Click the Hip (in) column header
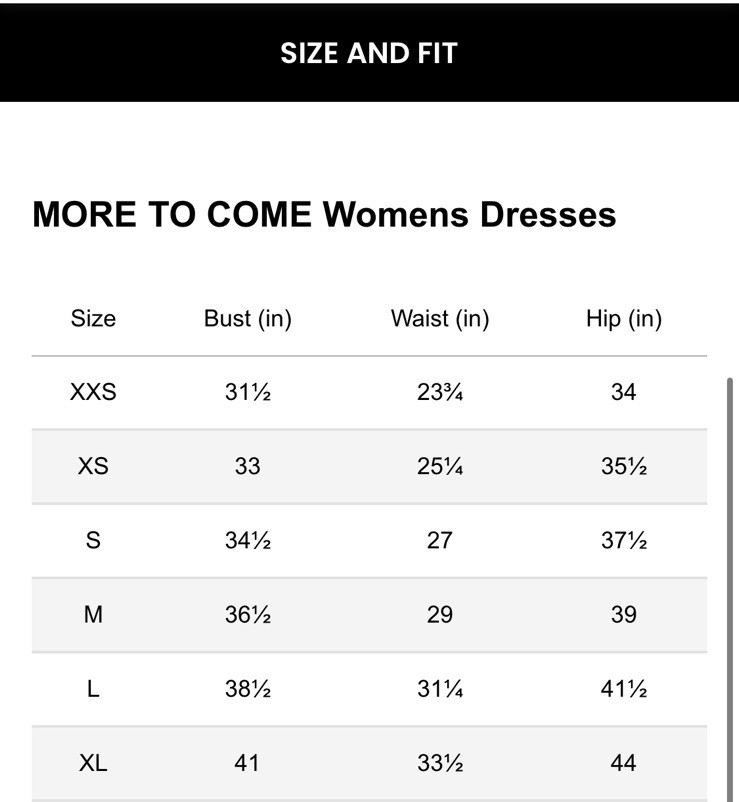739x802 pixels. tap(623, 319)
